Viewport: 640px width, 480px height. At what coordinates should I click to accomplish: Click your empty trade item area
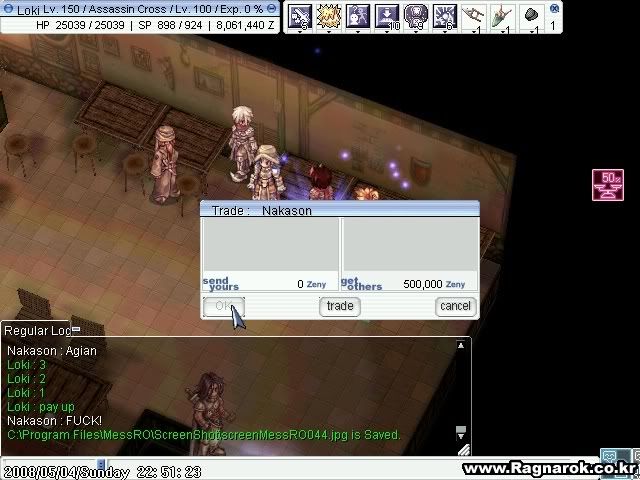coord(271,244)
